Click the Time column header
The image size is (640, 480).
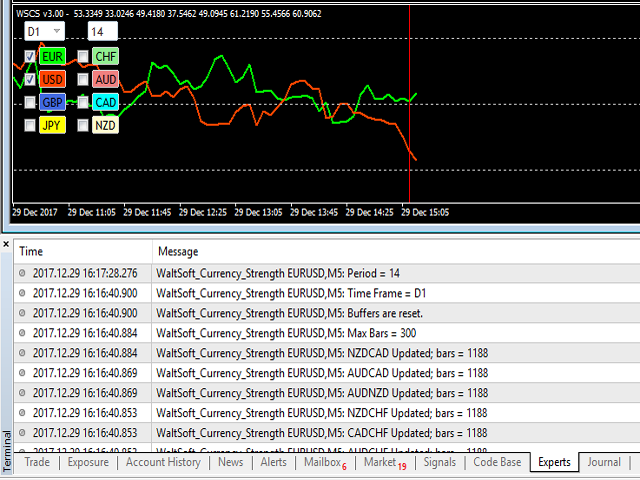pos(32,252)
